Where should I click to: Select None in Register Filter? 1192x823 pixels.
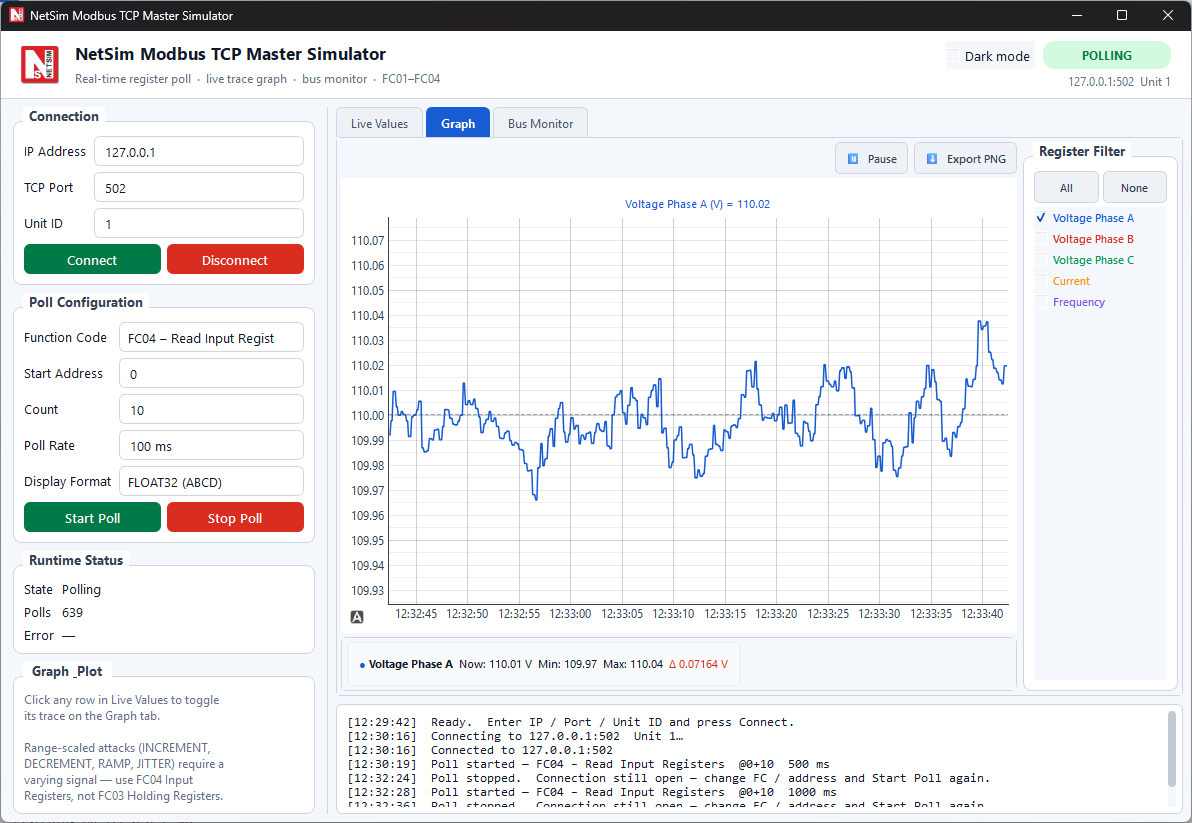1134,188
